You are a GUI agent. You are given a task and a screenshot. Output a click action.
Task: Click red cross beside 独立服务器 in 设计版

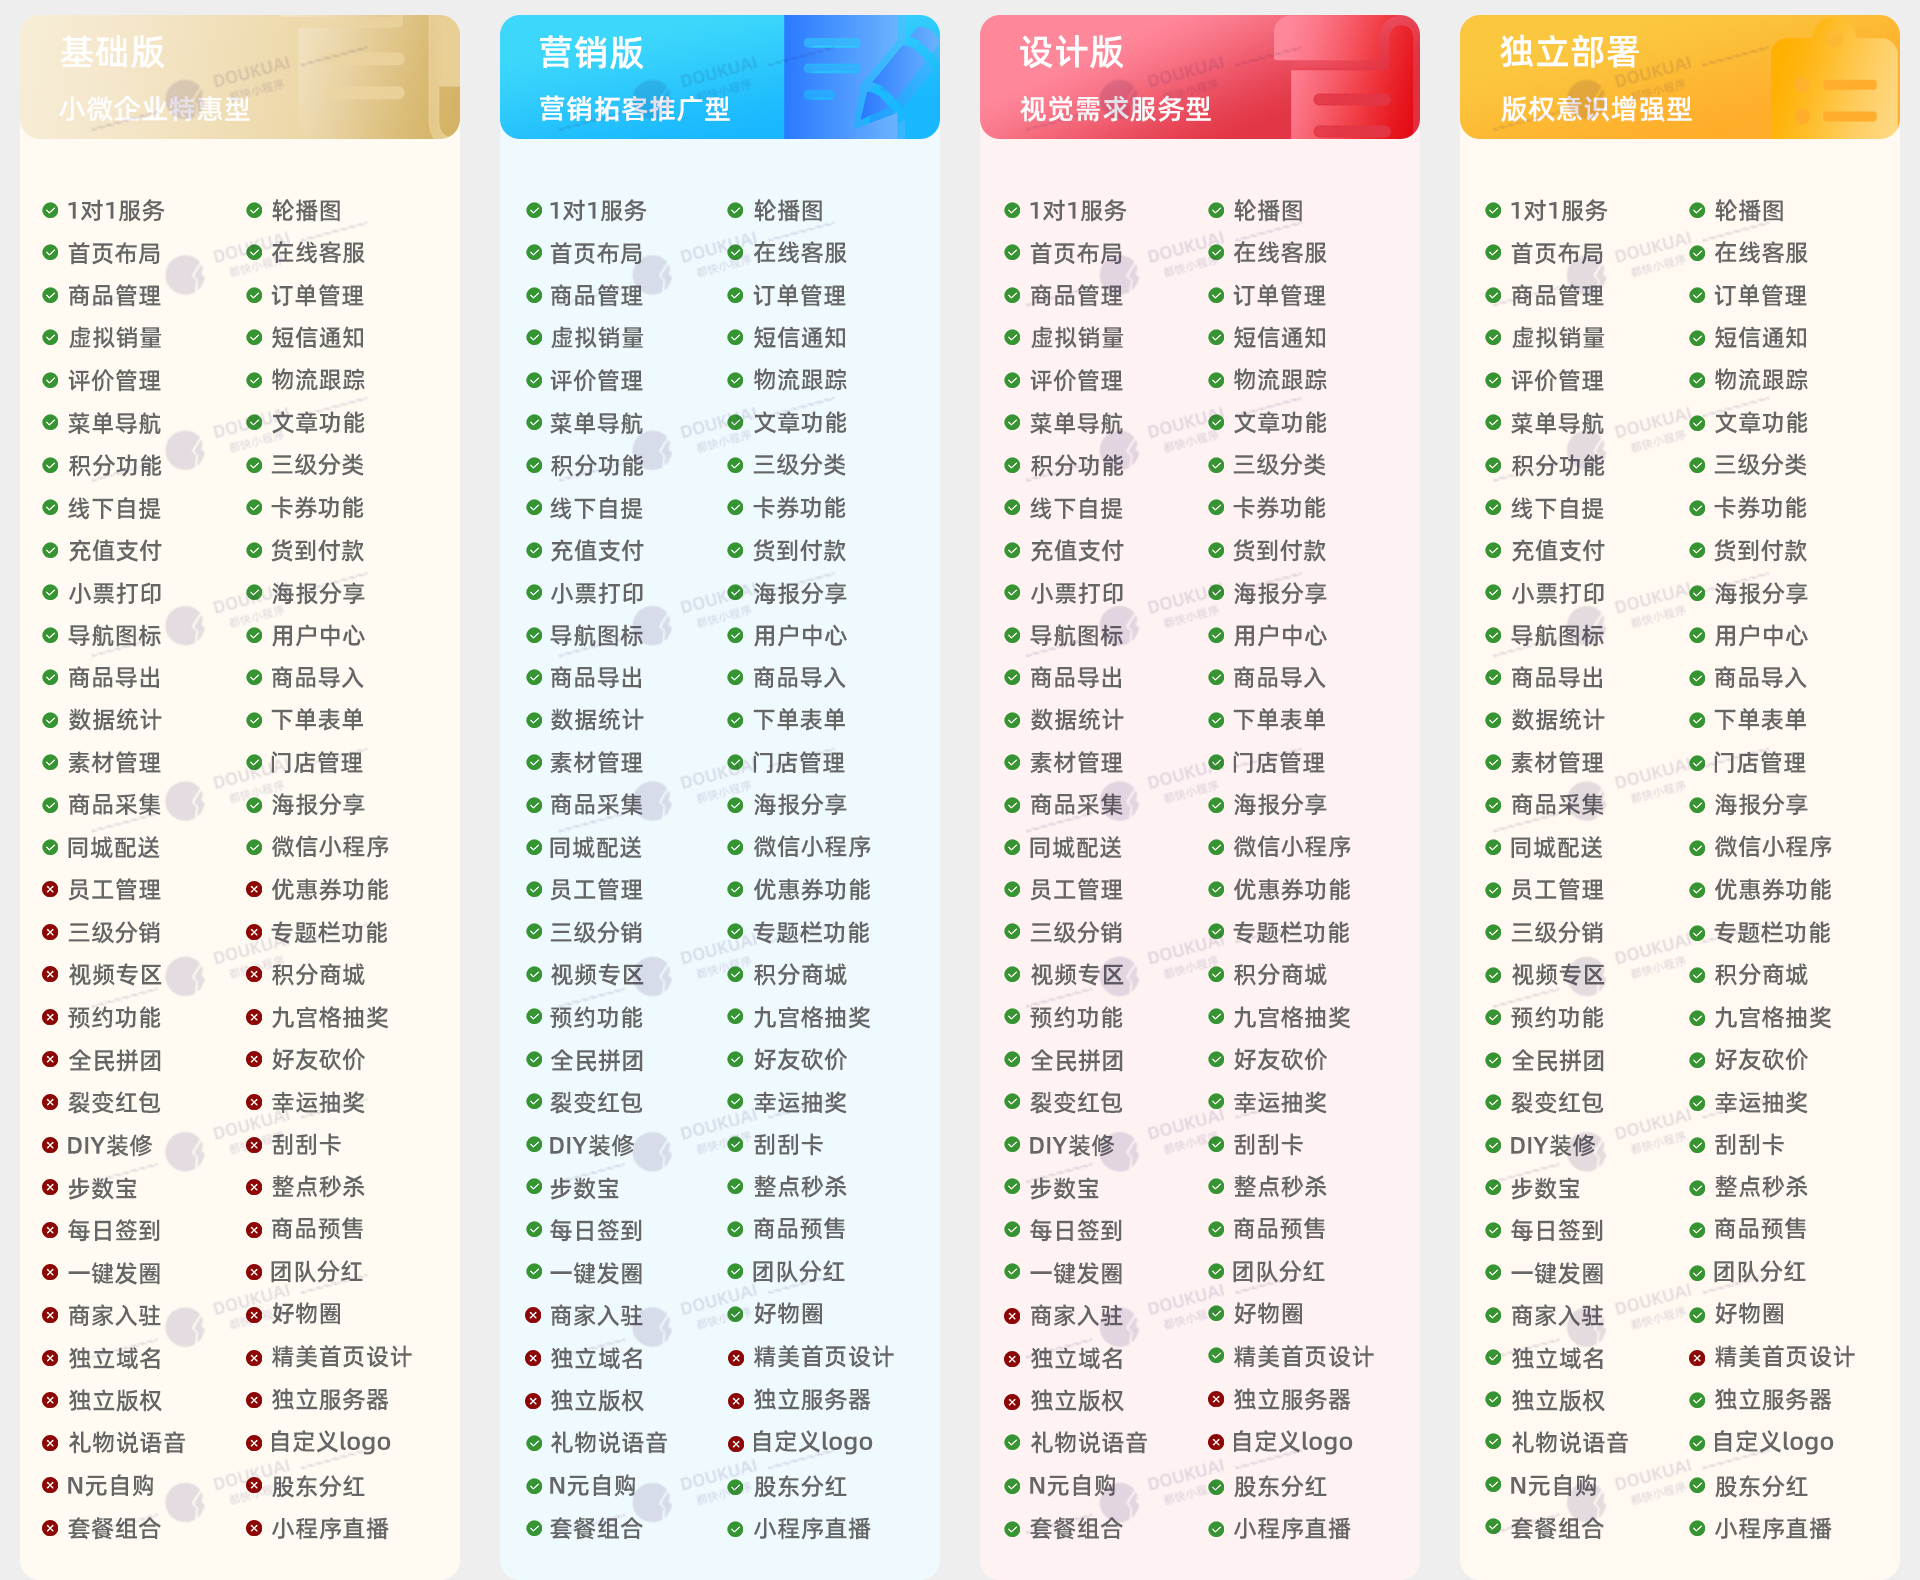(1216, 1399)
